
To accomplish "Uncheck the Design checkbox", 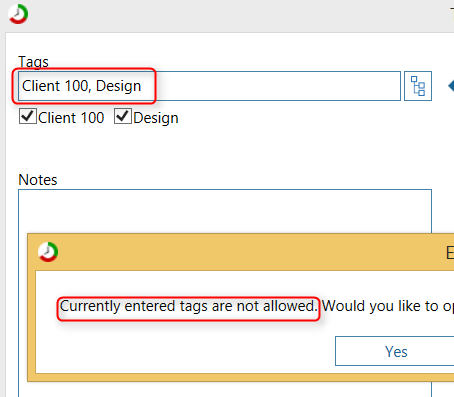I will point(123,116).
